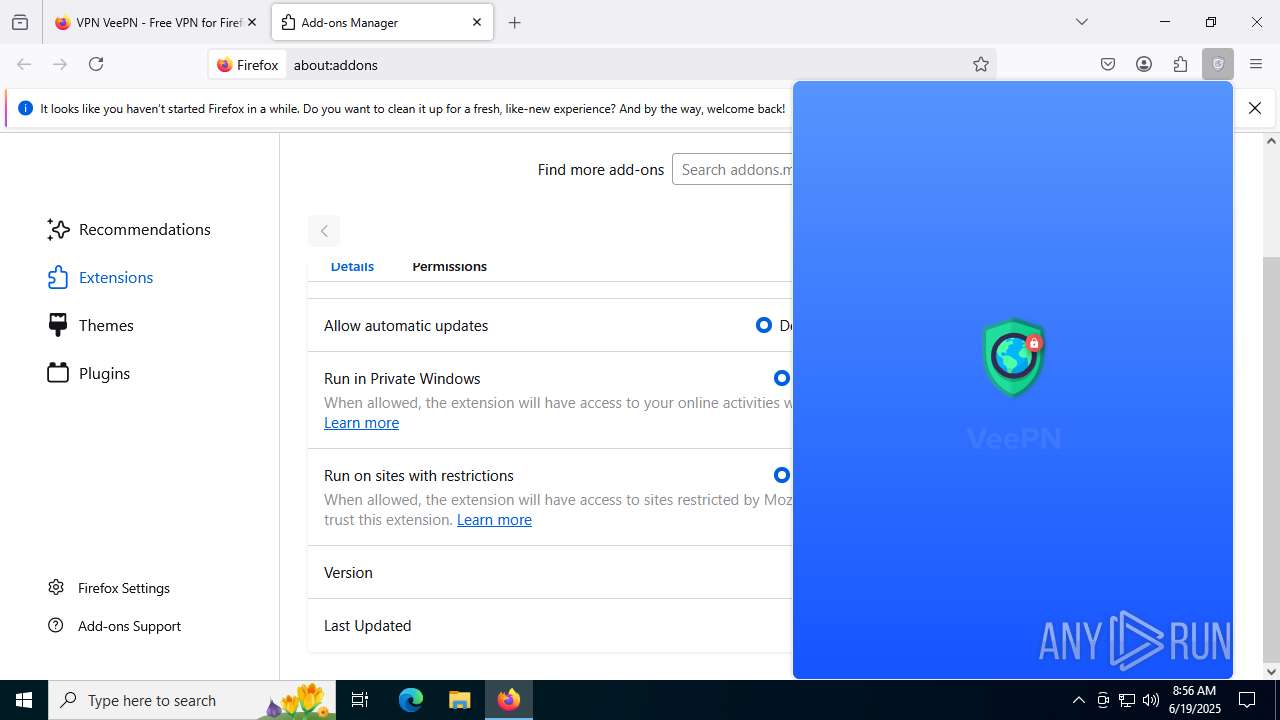Bookmark this page with the star icon
The width and height of the screenshot is (1280, 720).
[981, 64]
